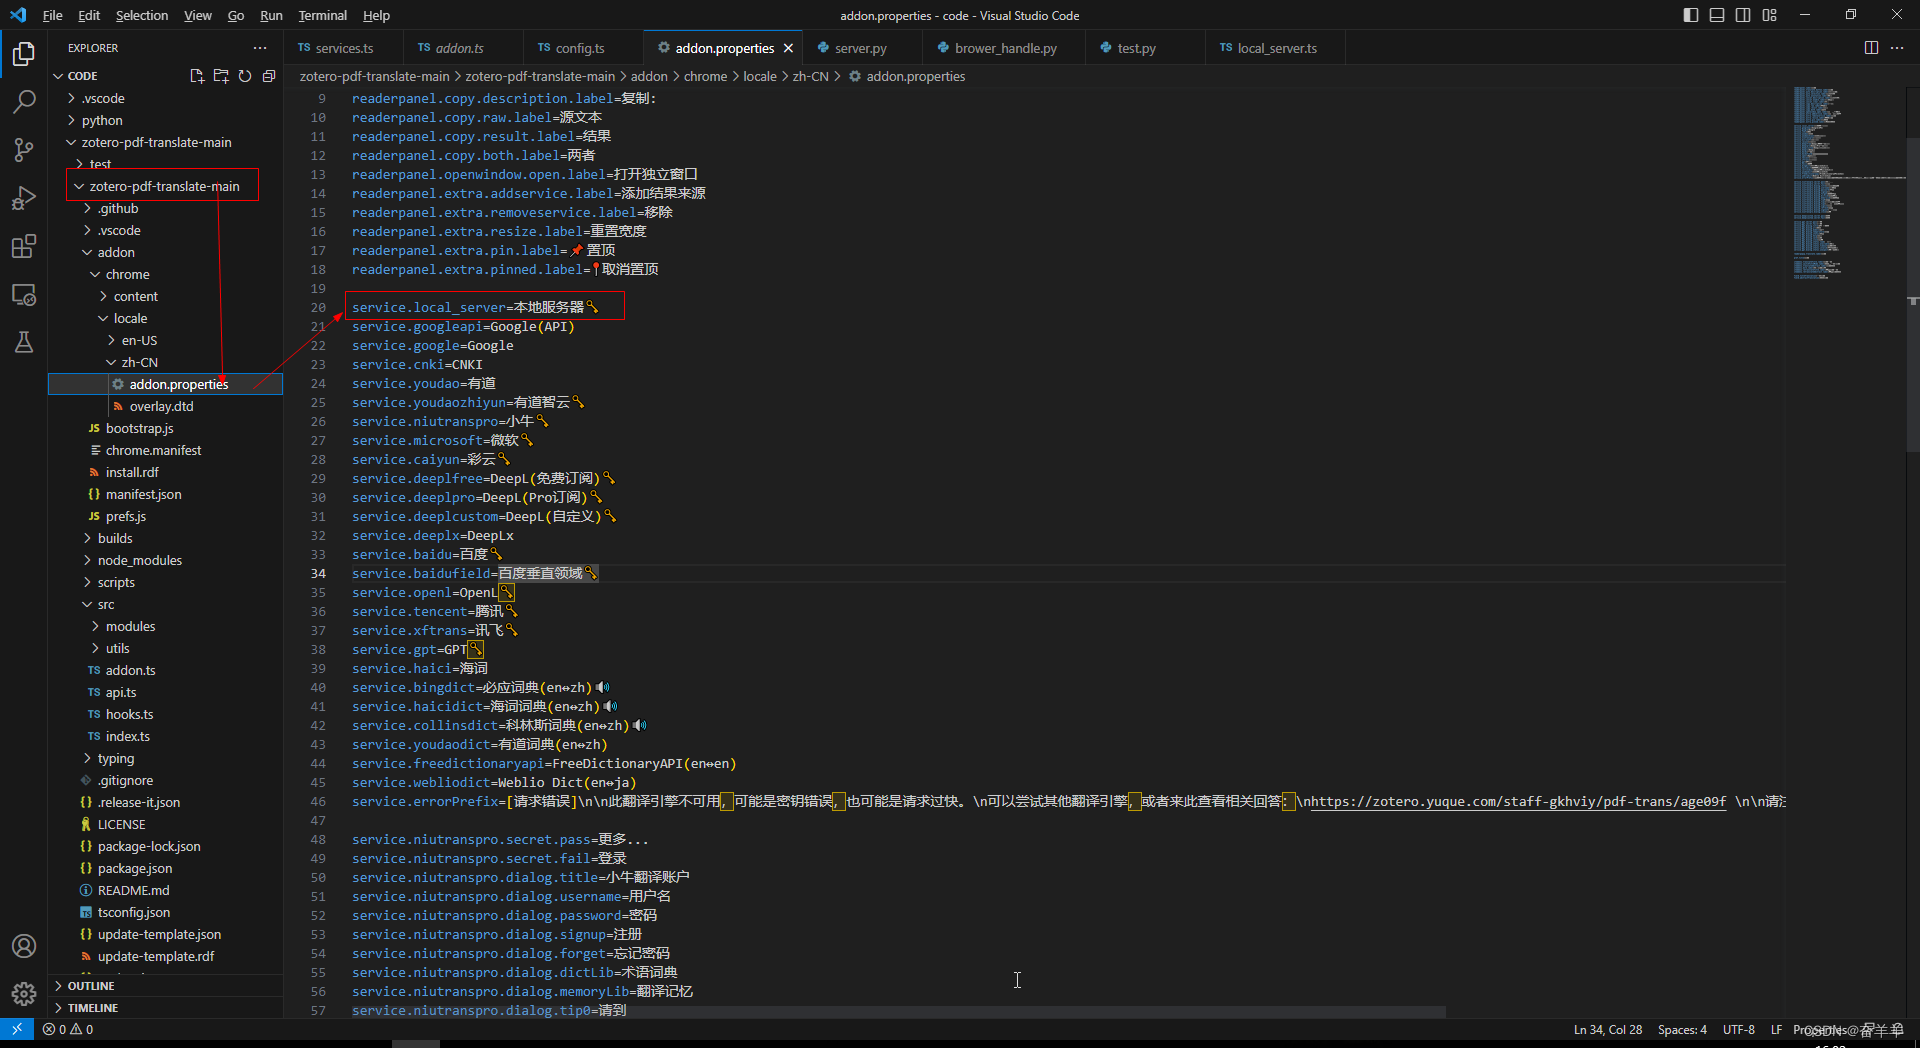Open the Run menu
The width and height of the screenshot is (1920, 1048).
click(271, 15)
